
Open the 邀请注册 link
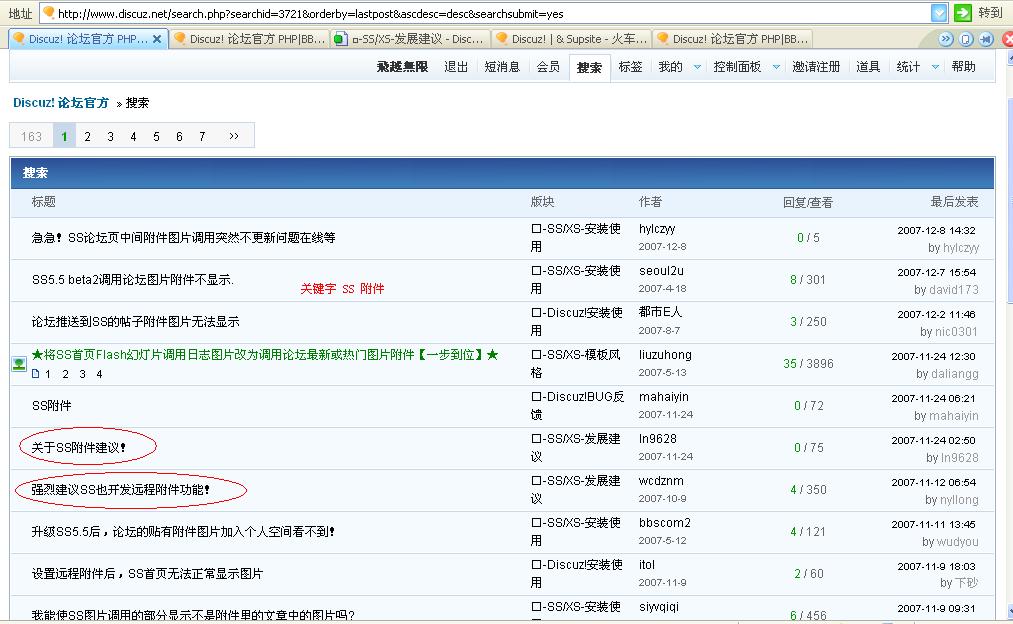(x=816, y=67)
